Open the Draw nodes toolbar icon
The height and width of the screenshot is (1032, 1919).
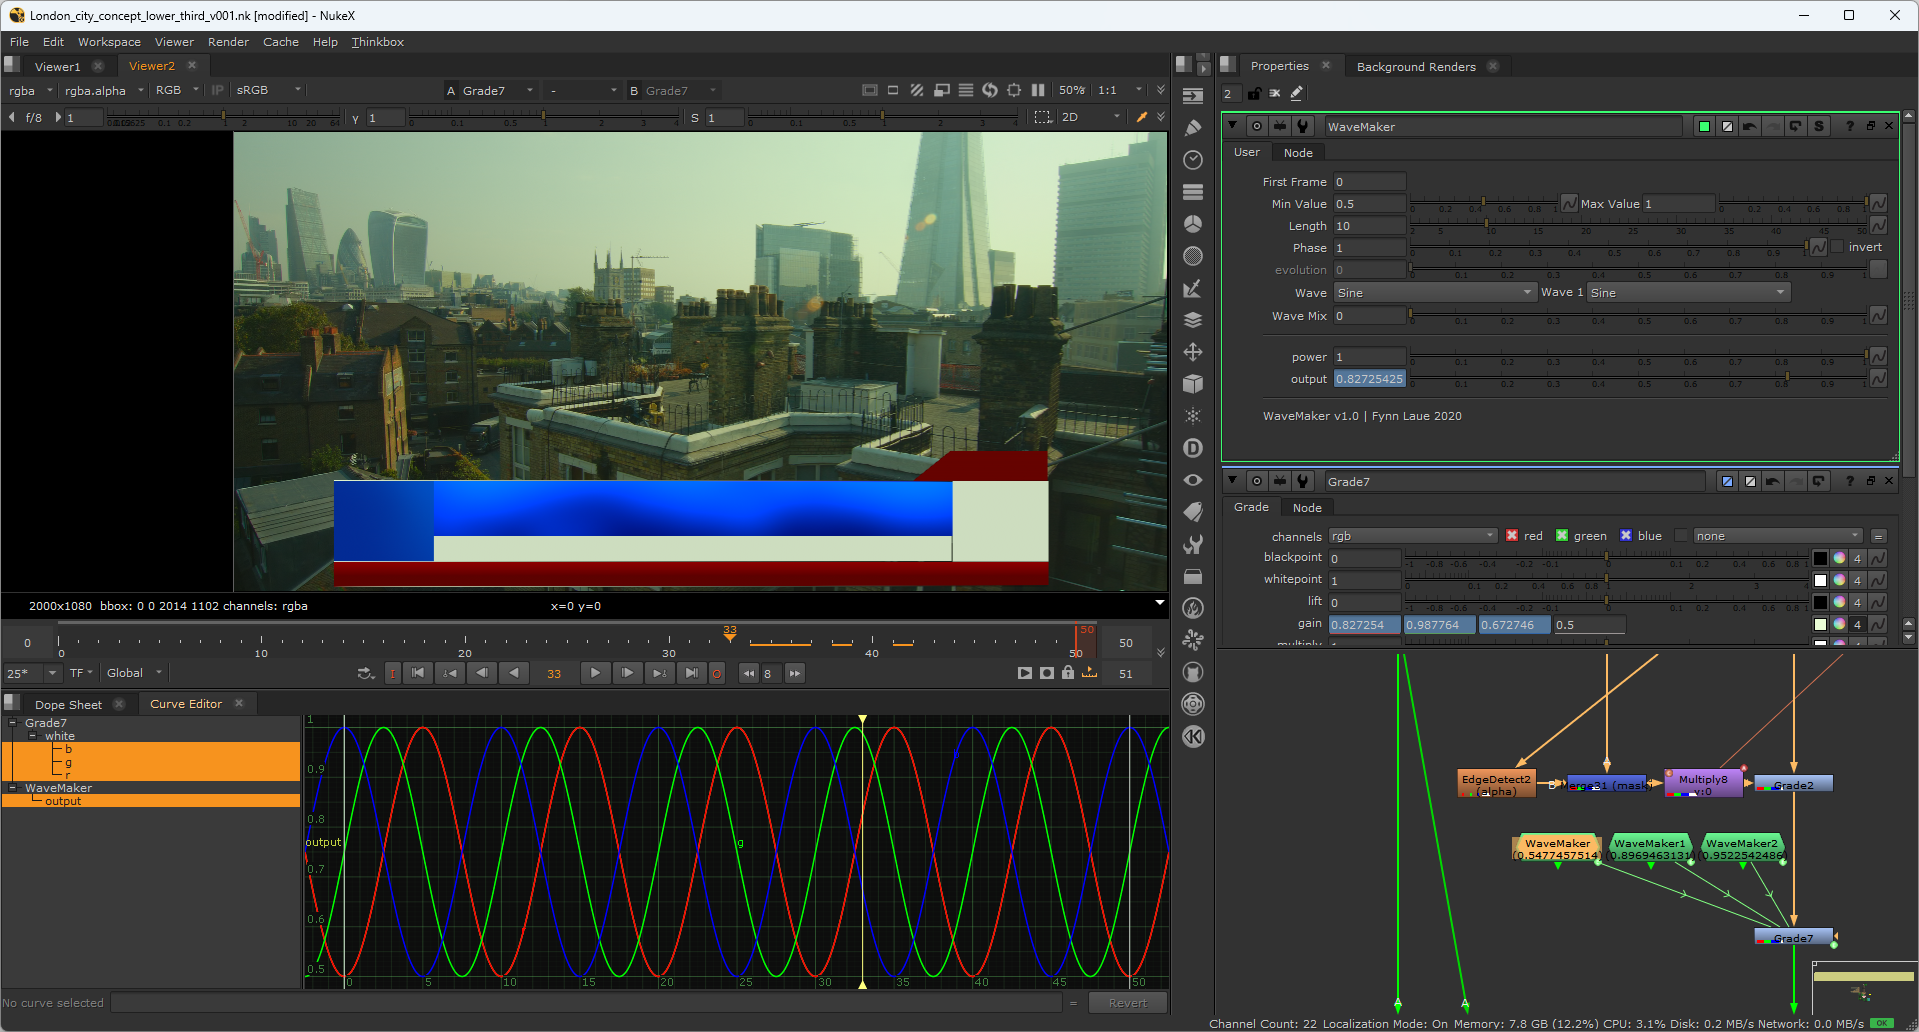[1192, 128]
